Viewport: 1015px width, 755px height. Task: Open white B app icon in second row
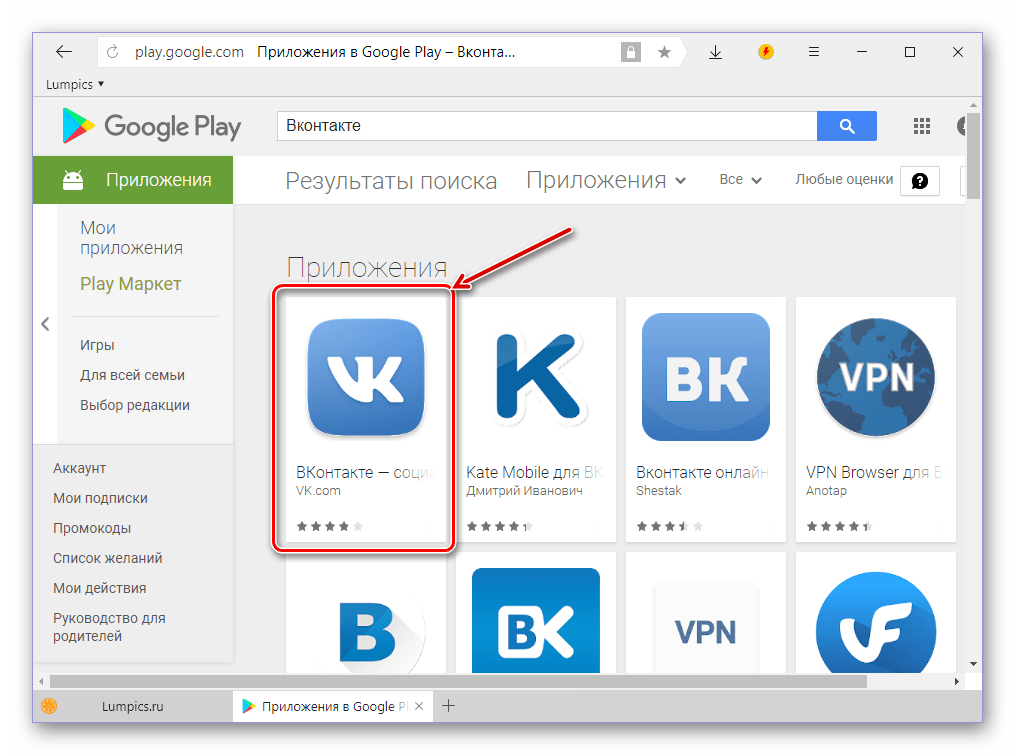pos(366,631)
